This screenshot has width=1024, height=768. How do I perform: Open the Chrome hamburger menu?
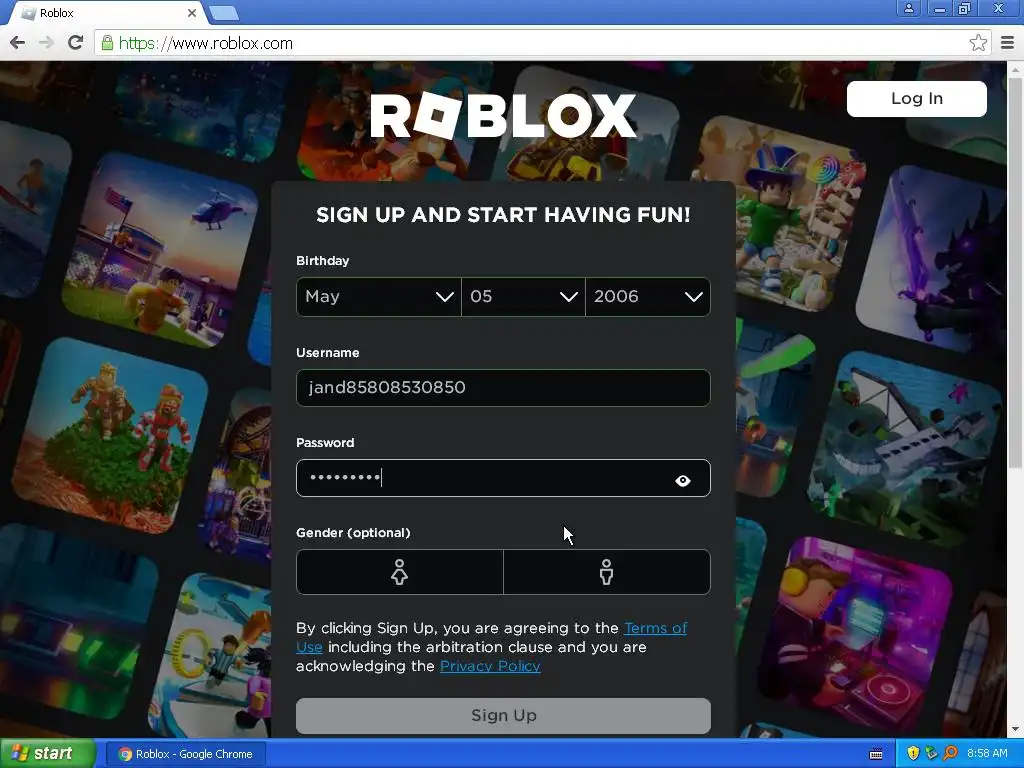point(1007,43)
